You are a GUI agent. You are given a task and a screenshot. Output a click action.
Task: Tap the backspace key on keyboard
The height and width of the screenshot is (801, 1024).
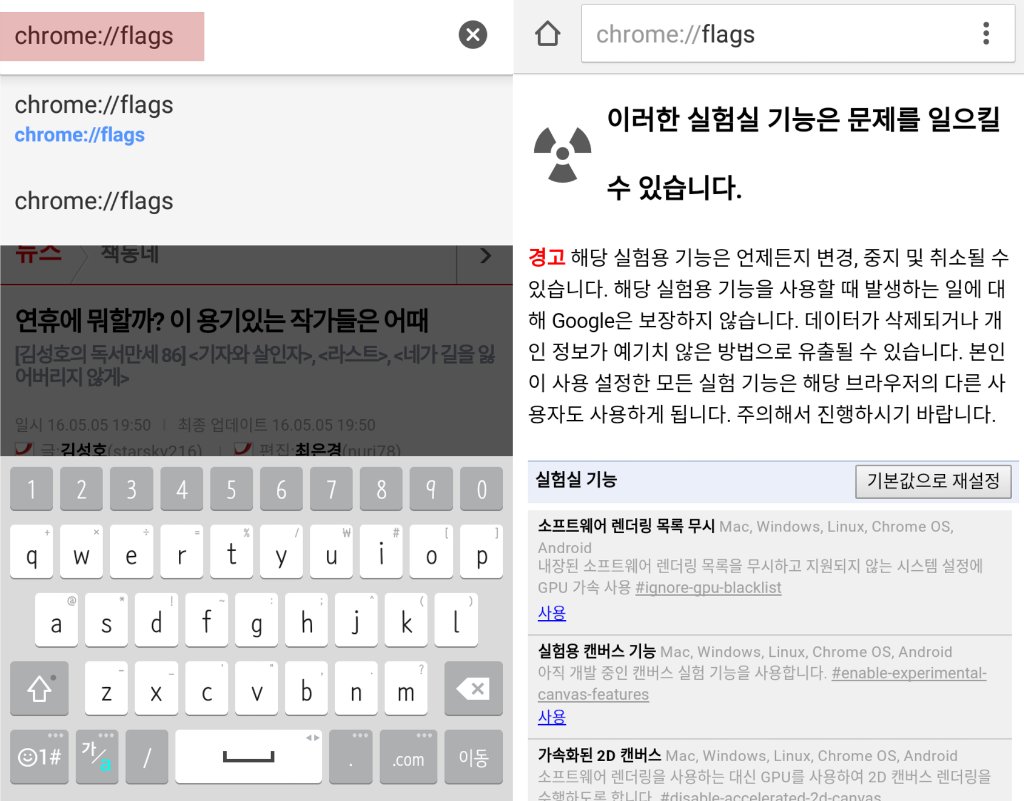[x=473, y=688]
